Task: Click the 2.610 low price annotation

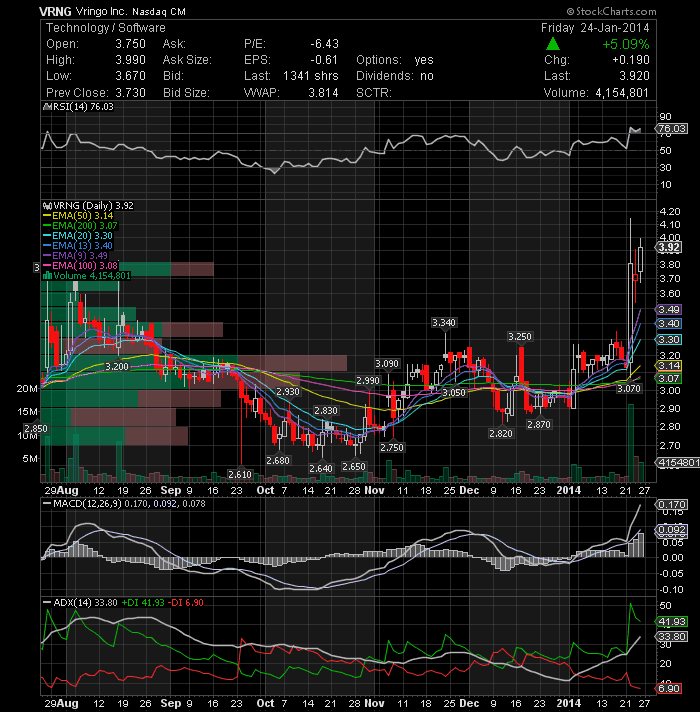Action: pyautogui.click(x=240, y=475)
